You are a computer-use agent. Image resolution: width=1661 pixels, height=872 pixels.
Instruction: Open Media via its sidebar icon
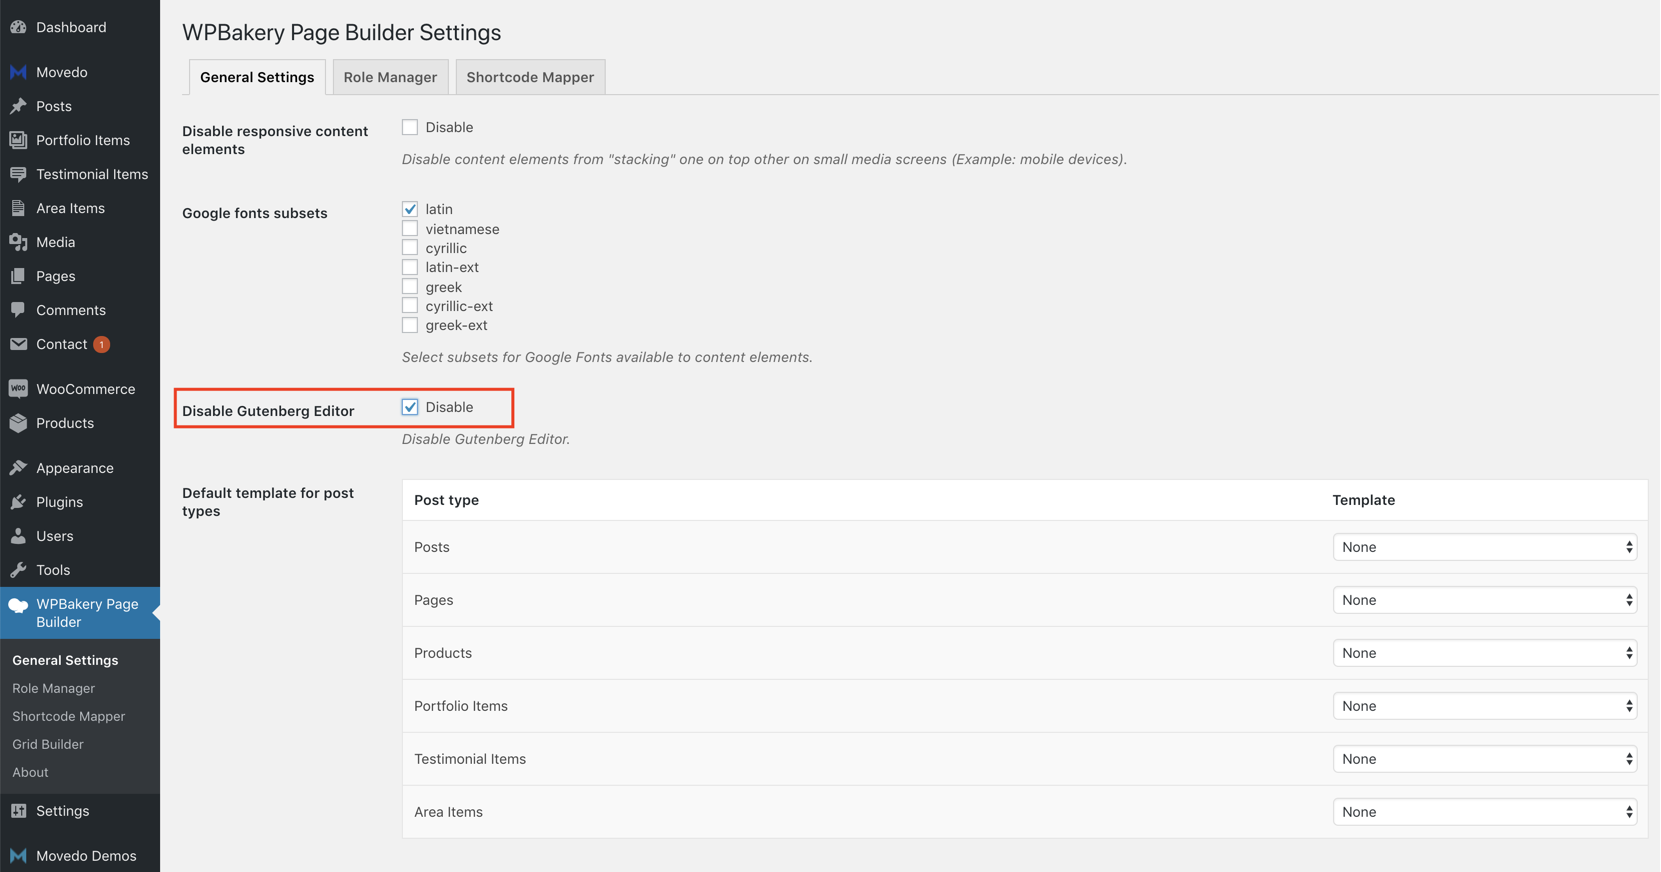[18, 242]
